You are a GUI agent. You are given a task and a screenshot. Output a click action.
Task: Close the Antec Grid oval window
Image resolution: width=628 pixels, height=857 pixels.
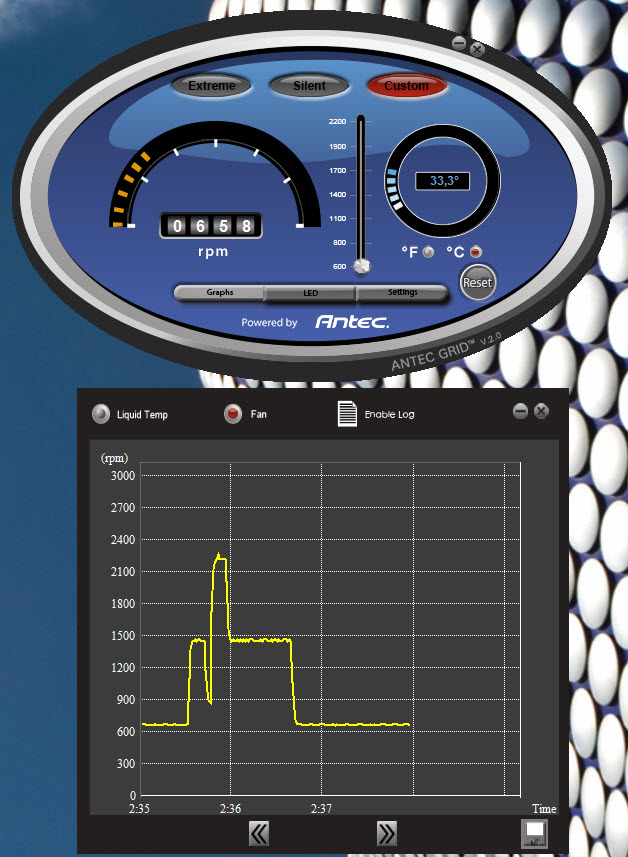(477, 50)
